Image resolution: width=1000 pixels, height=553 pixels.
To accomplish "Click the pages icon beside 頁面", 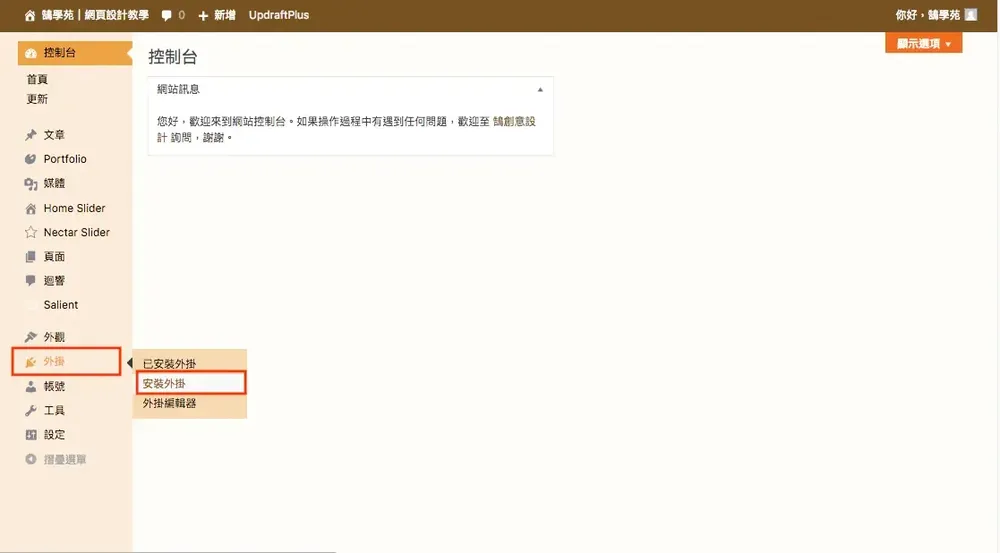I will (31, 256).
